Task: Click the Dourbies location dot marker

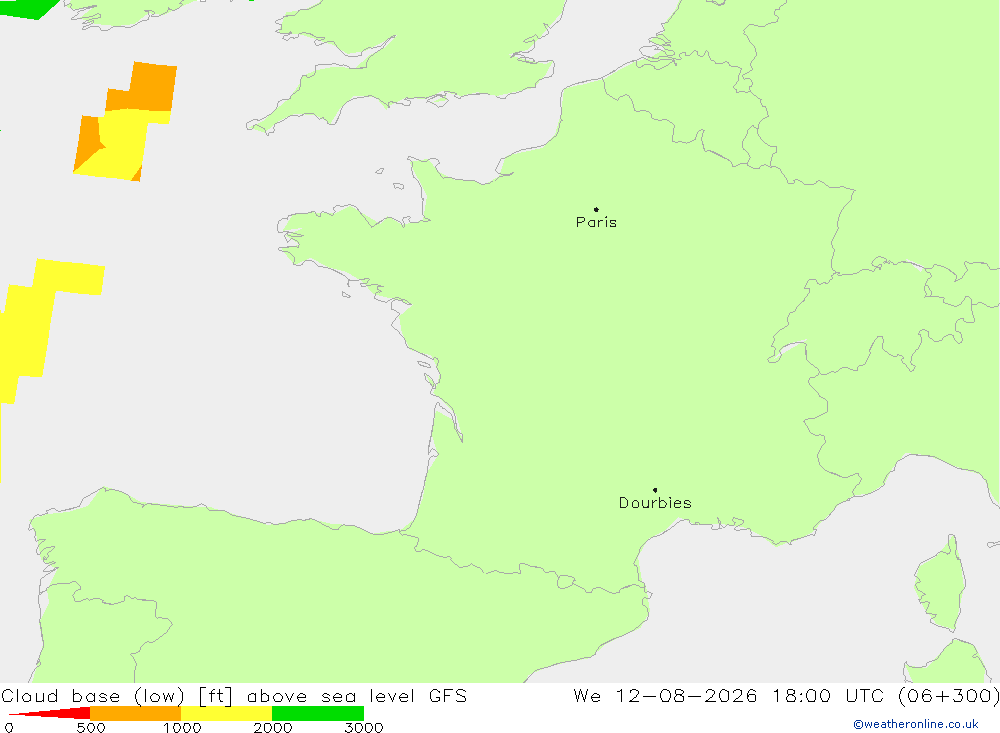Action: click(x=655, y=490)
